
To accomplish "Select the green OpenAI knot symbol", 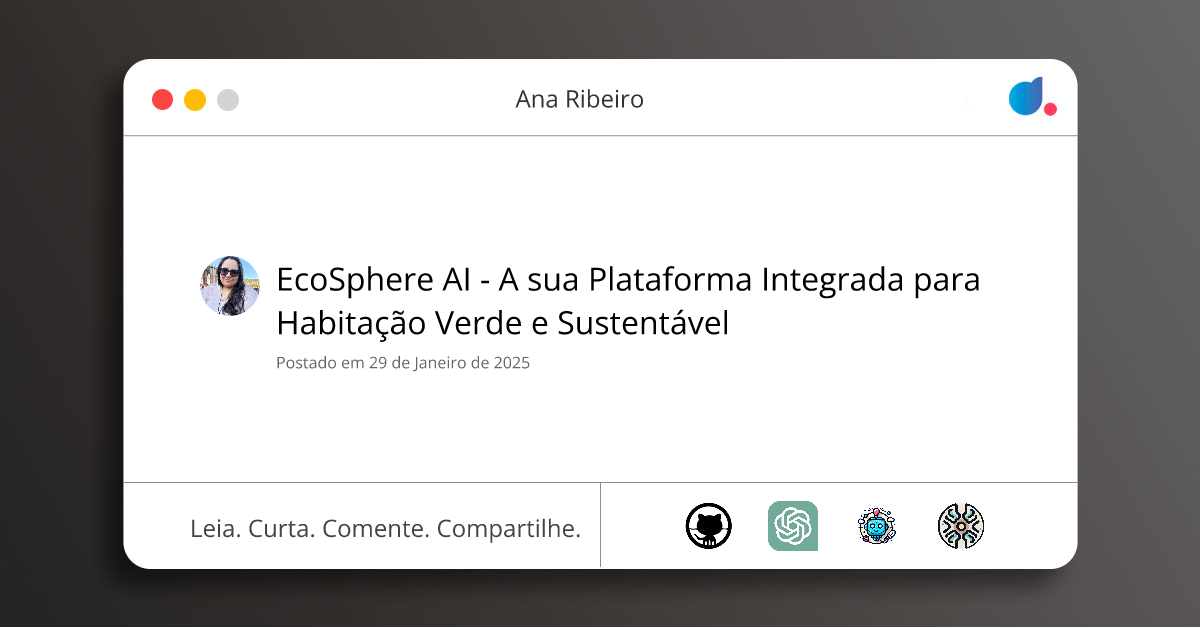I will [x=792, y=525].
